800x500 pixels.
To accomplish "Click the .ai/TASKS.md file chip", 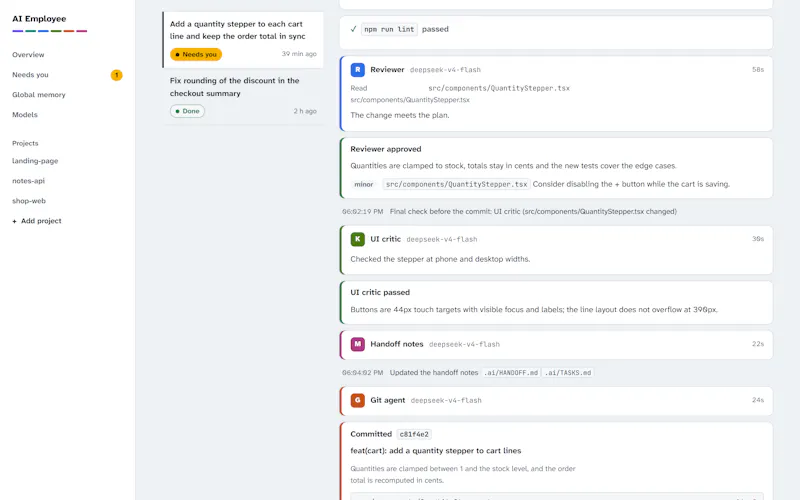I will pos(568,372).
